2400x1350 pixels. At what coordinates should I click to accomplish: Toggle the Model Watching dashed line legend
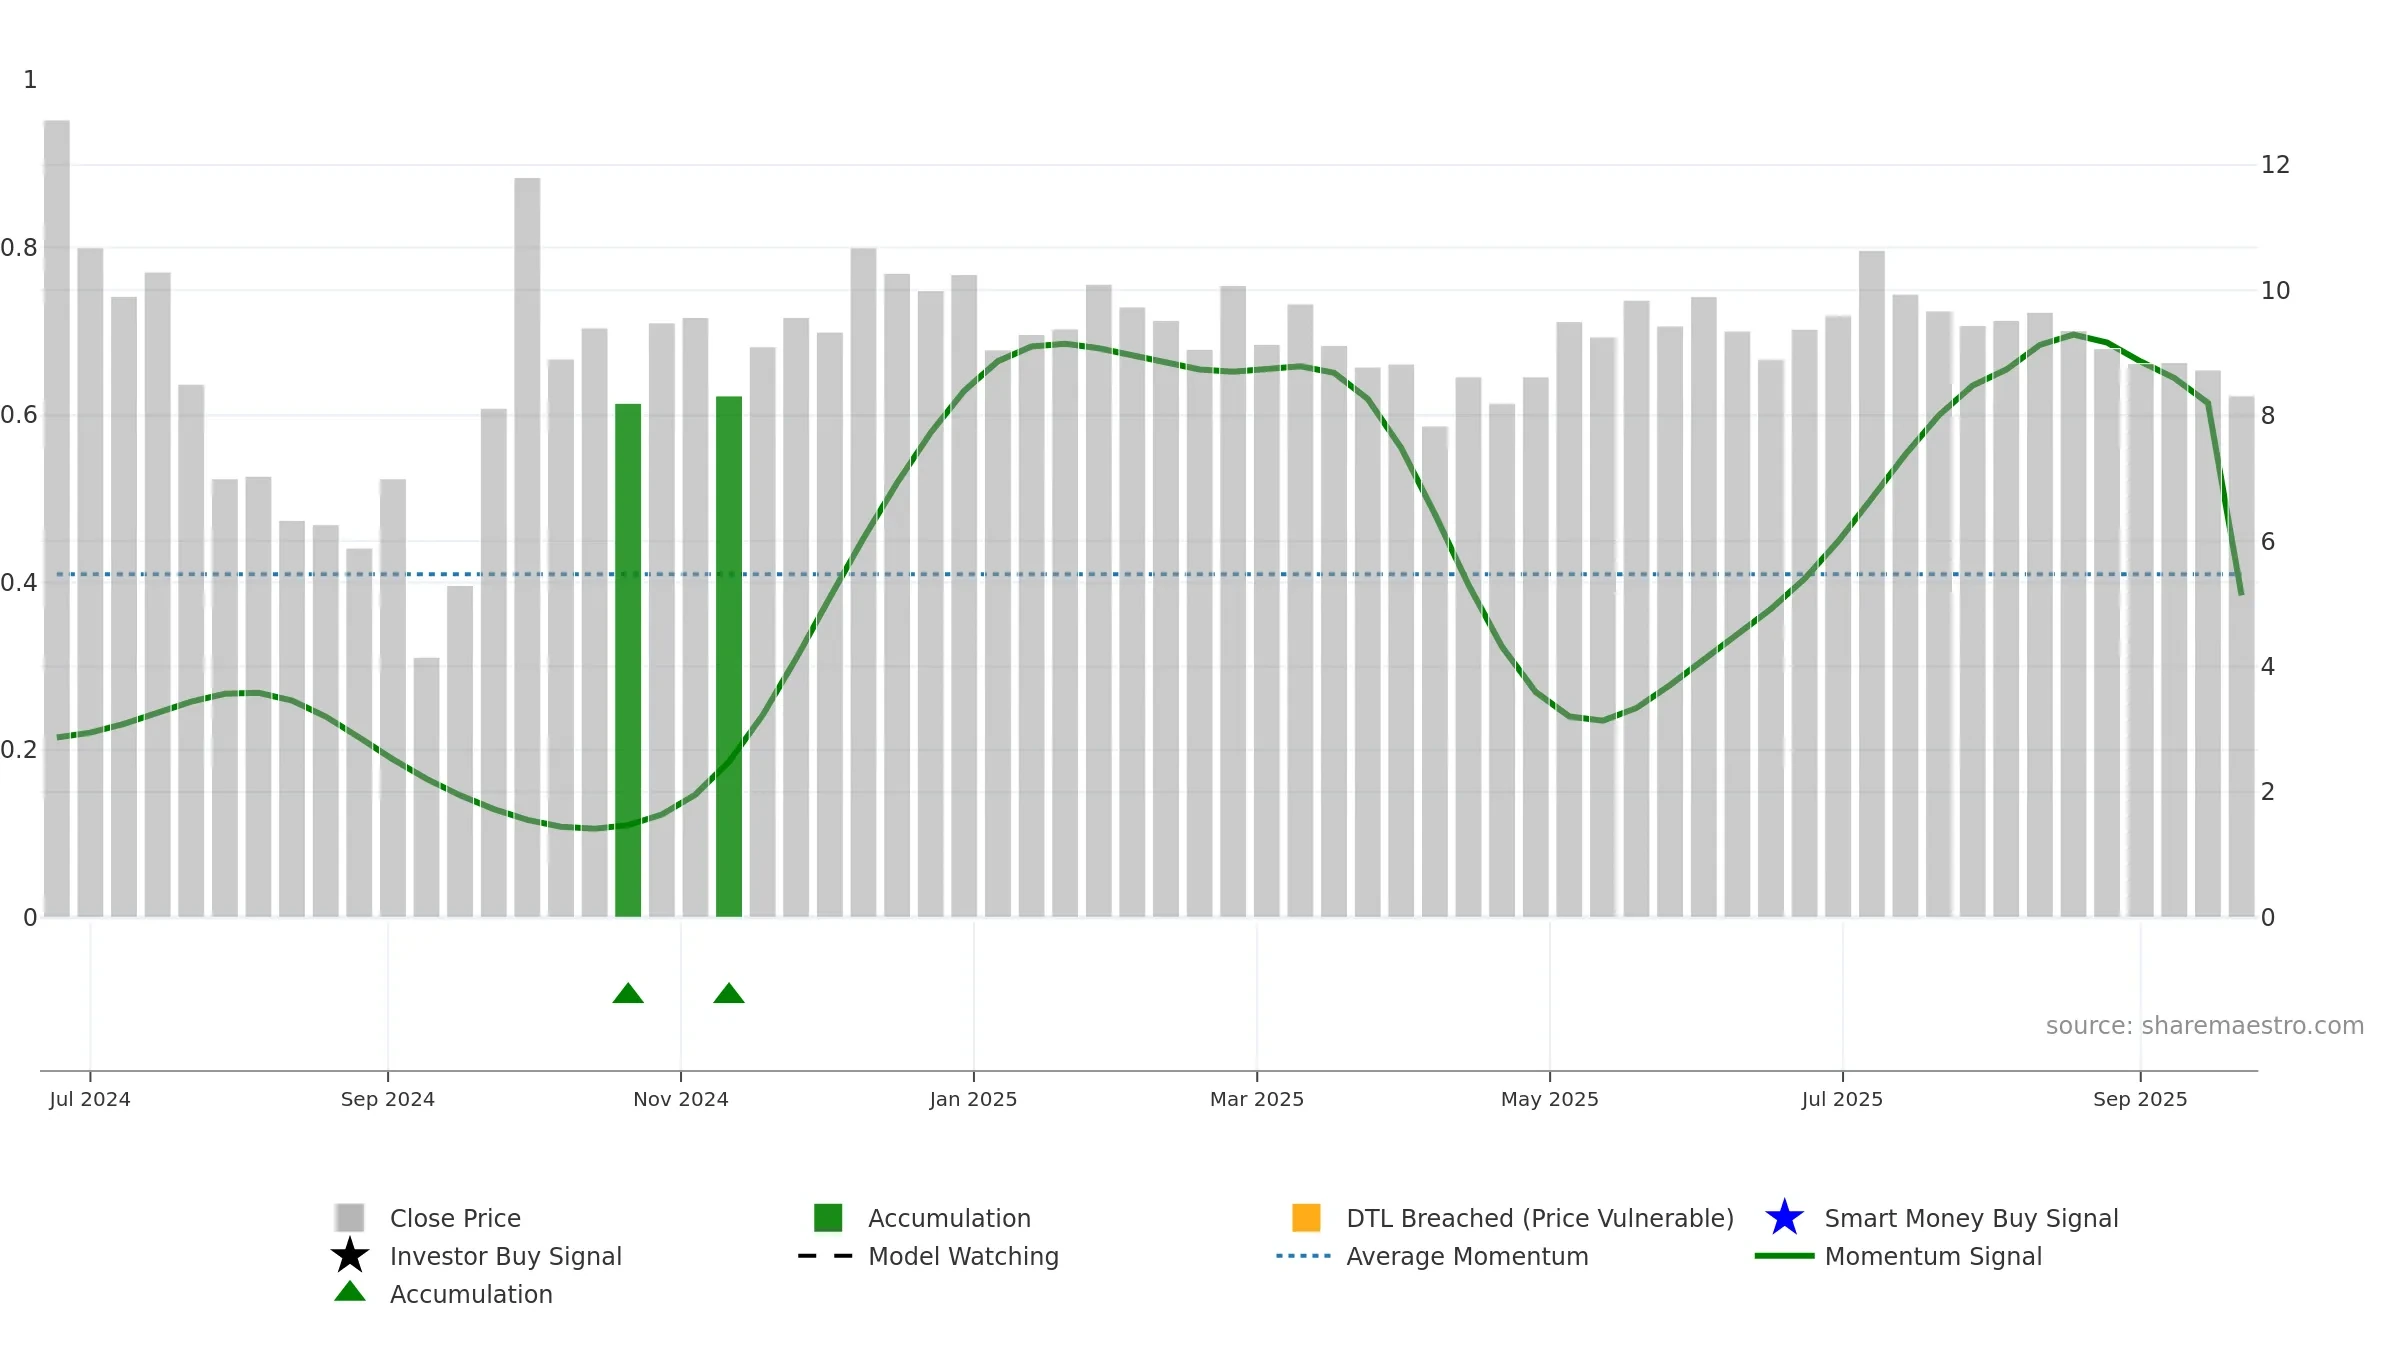tap(826, 1255)
